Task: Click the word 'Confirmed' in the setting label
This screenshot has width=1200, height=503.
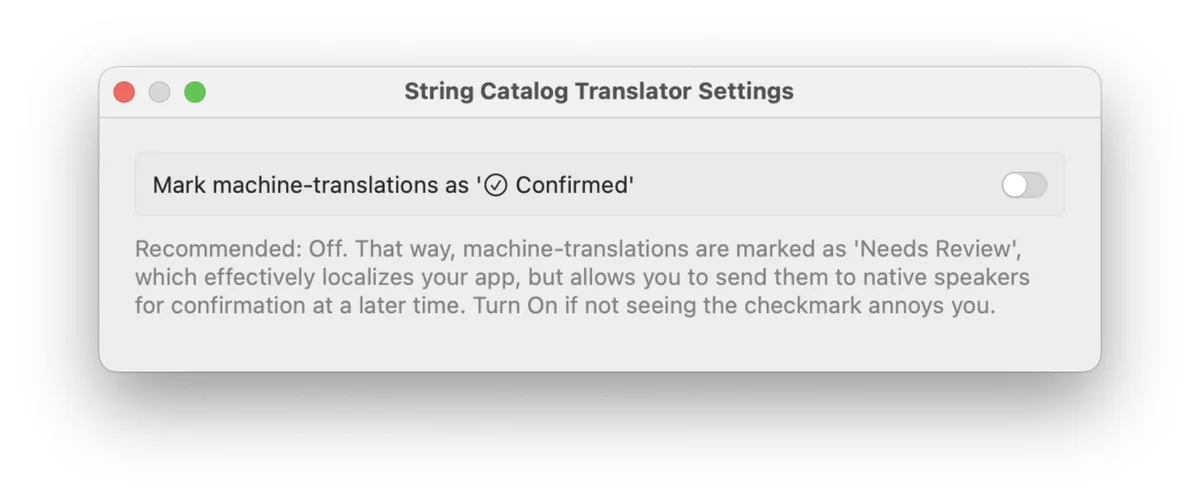Action: click(571, 185)
